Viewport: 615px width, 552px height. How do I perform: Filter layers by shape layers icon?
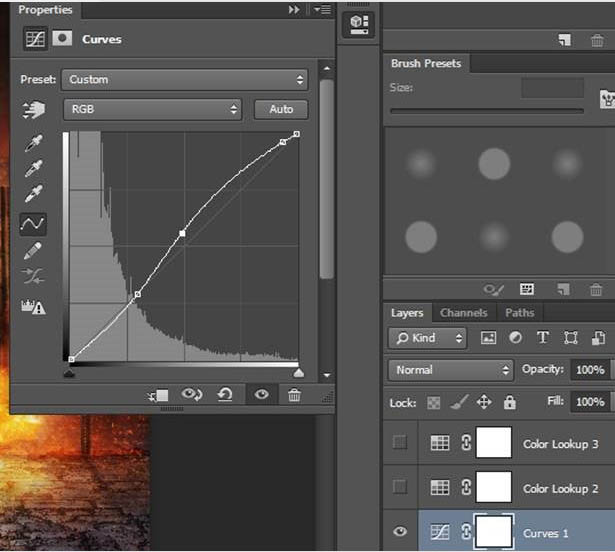pyautogui.click(x=571, y=338)
